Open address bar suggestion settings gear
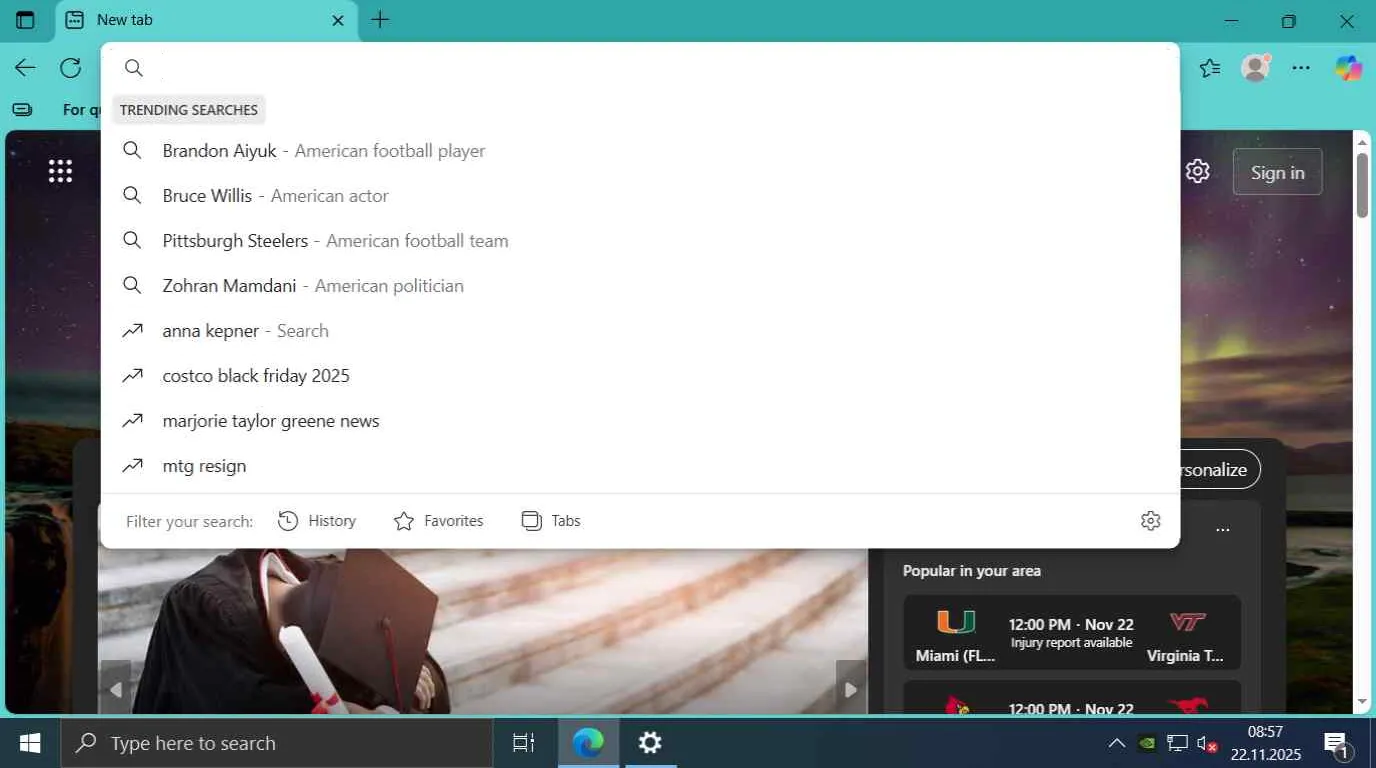Viewport: 1376px width, 768px height. 1150,521
